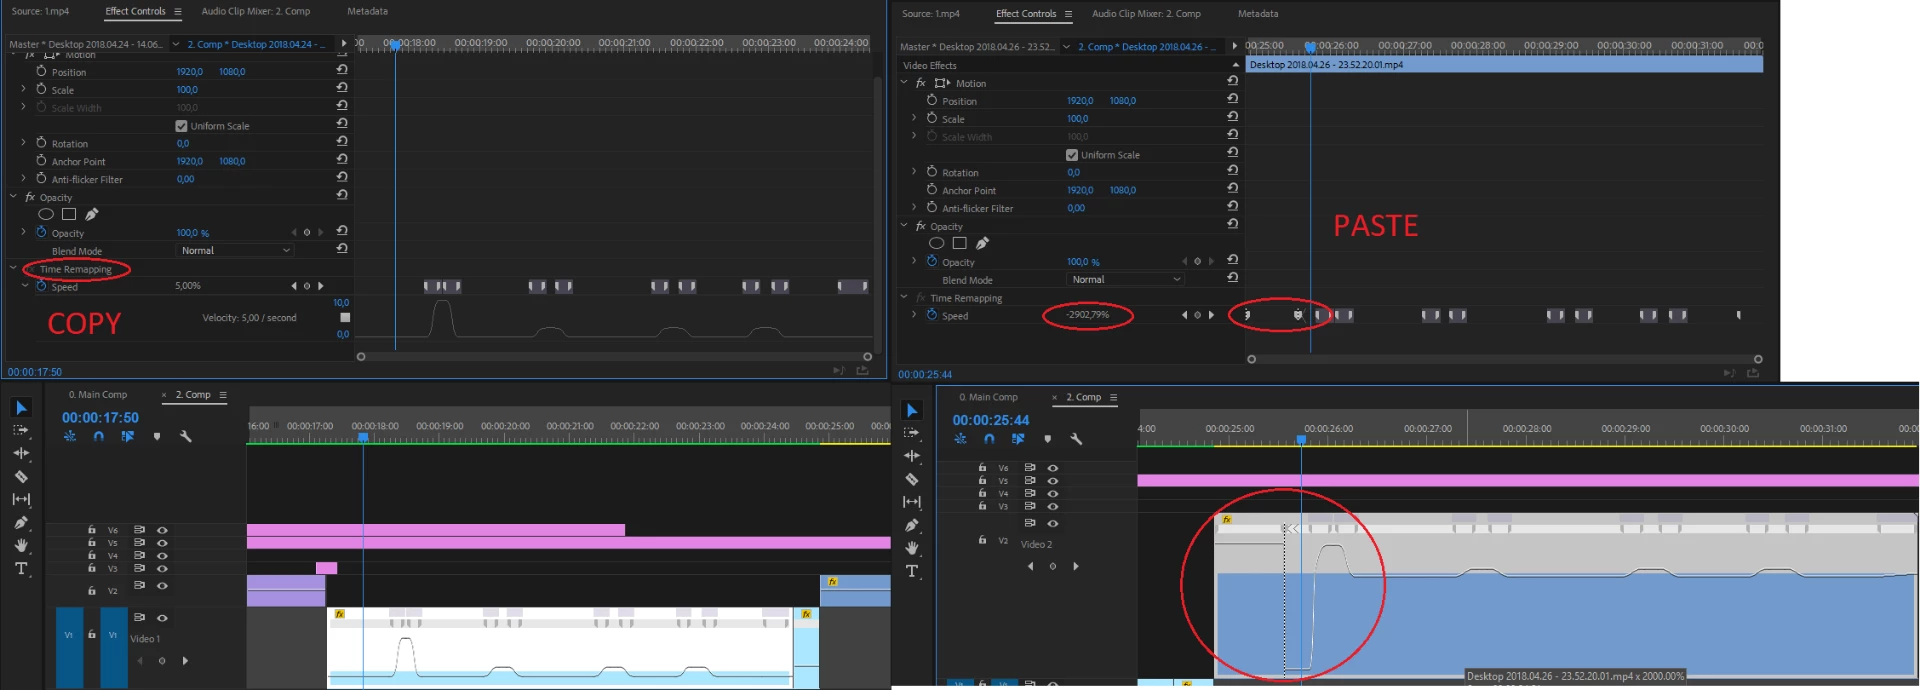Reset Rotation parameter in right Effect Controls

coord(1232,170)
